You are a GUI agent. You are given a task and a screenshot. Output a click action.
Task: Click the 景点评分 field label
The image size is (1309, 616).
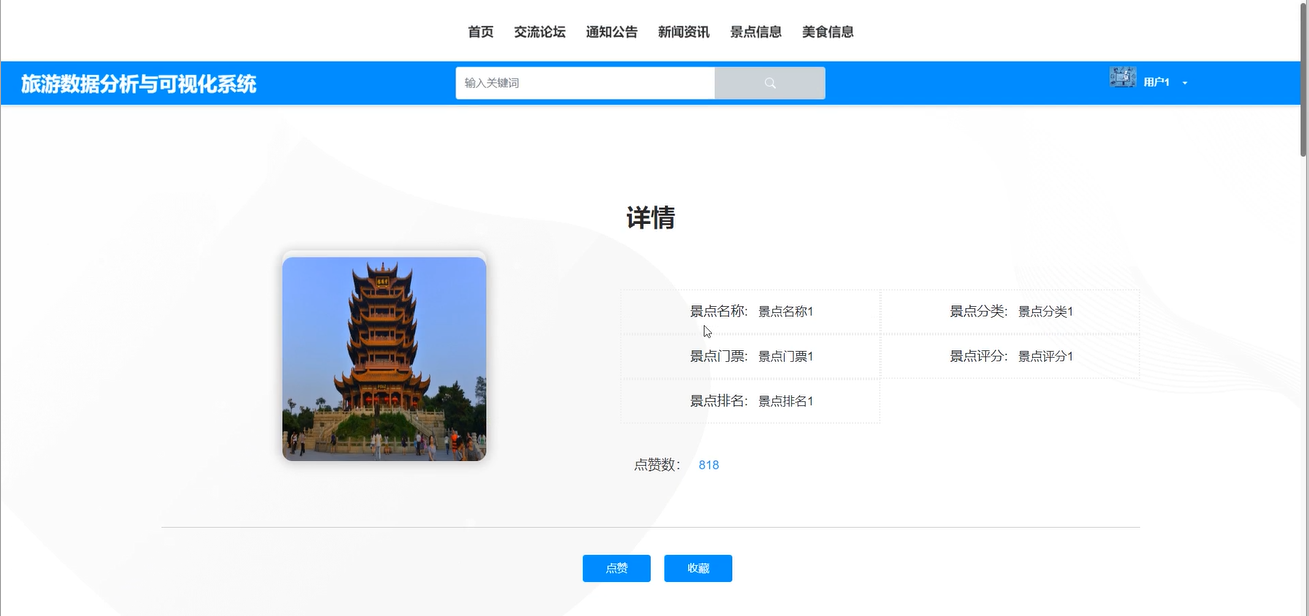979,357
